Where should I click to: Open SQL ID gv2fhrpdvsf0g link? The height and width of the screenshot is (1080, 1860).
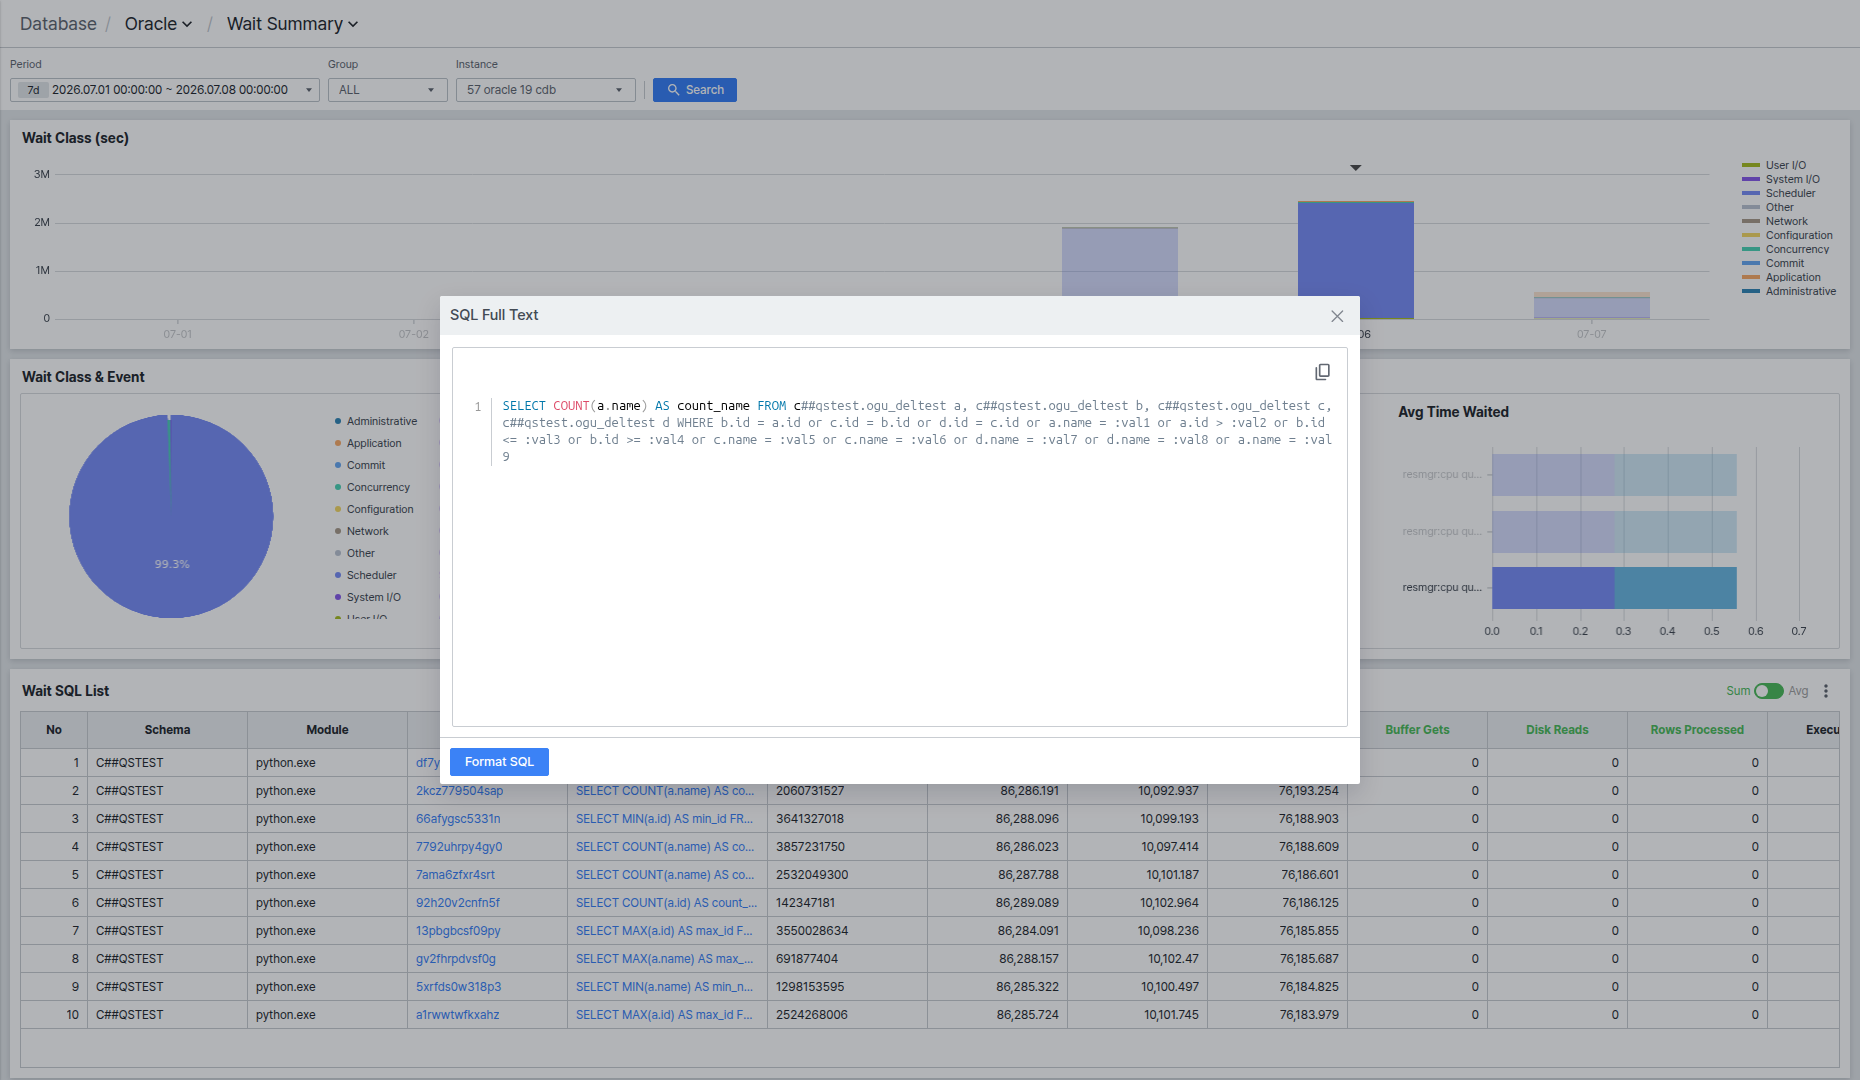tap(456, 959)
